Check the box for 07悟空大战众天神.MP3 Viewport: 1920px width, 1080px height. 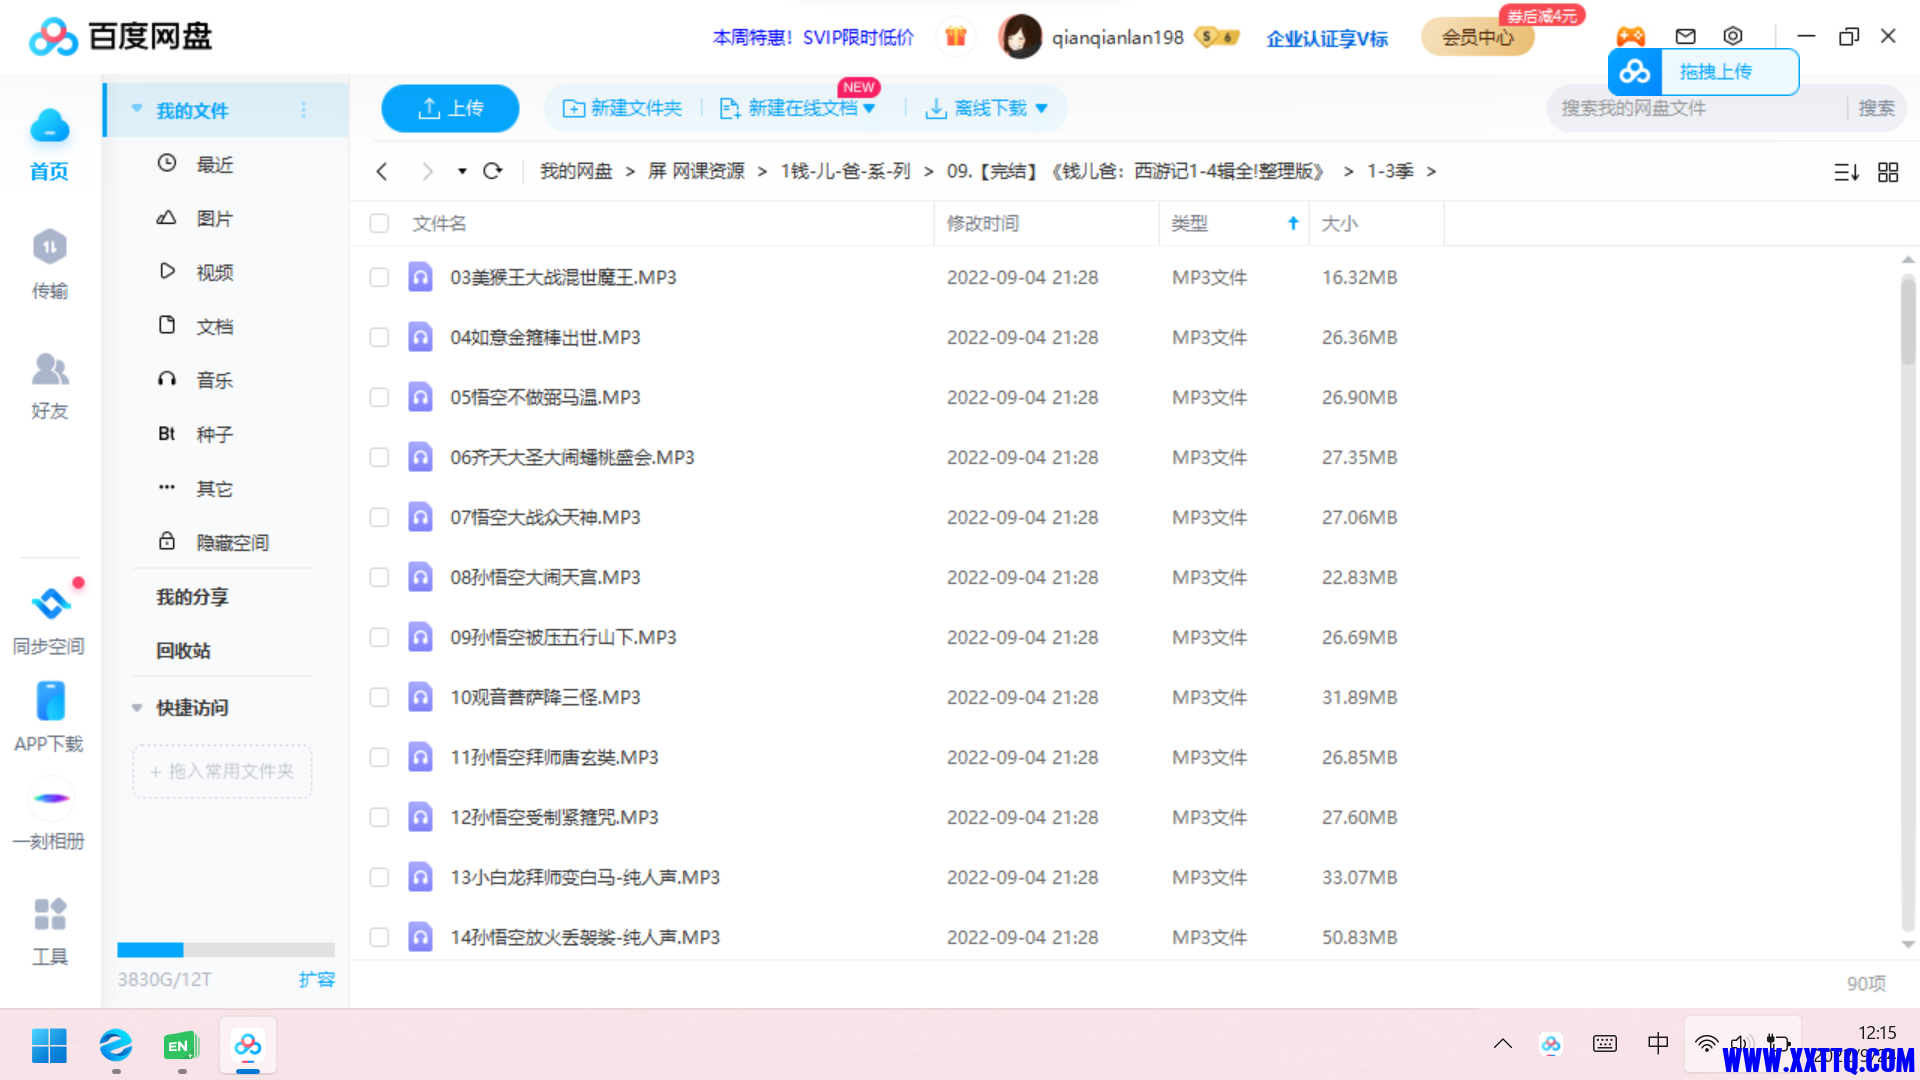click(x=379, y=517)
